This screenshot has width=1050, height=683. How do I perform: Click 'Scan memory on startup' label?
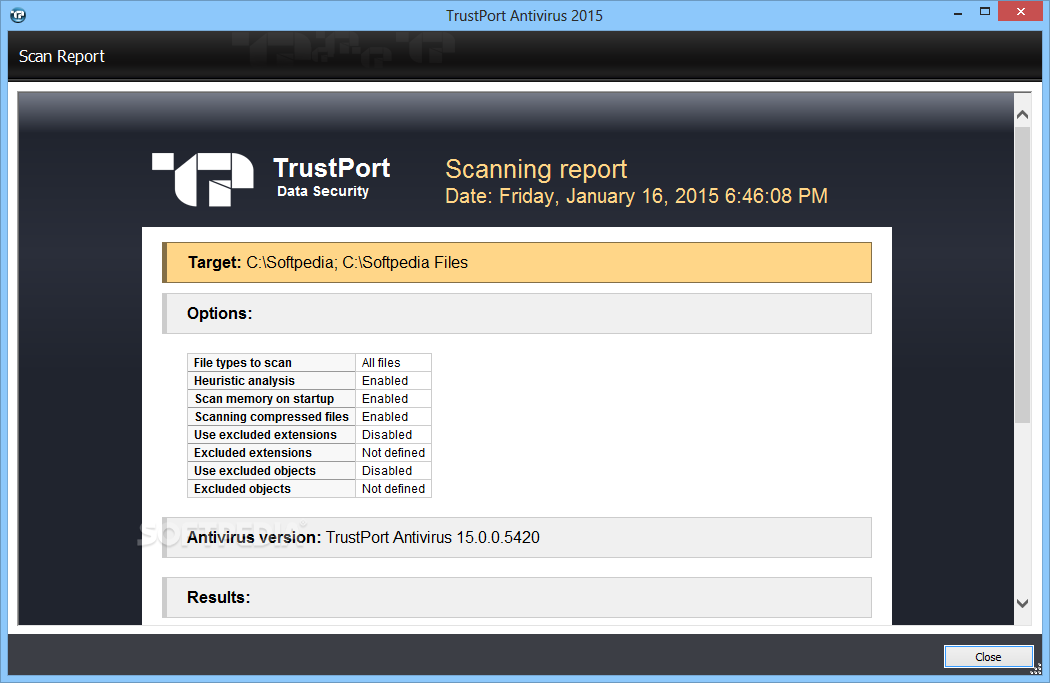(271, 398)
